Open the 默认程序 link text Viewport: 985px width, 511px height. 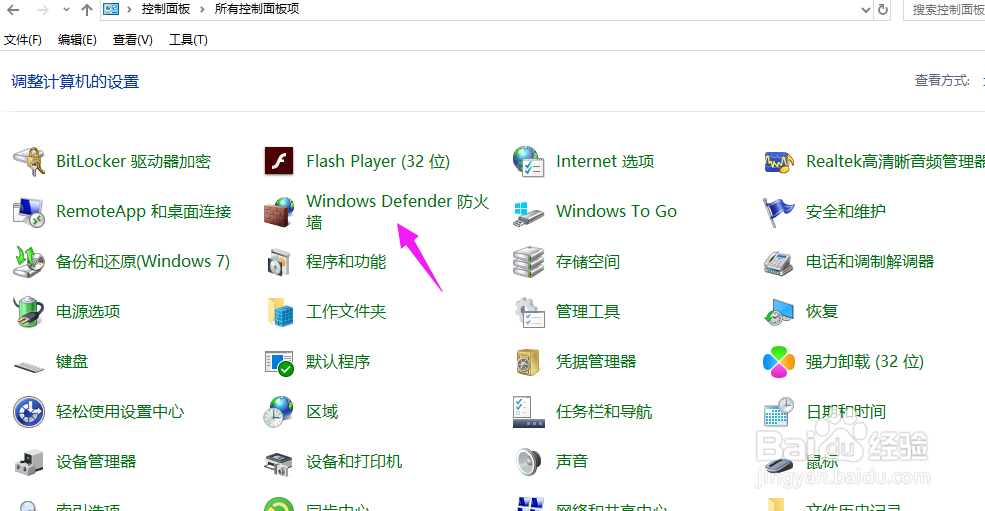[338, 361]
